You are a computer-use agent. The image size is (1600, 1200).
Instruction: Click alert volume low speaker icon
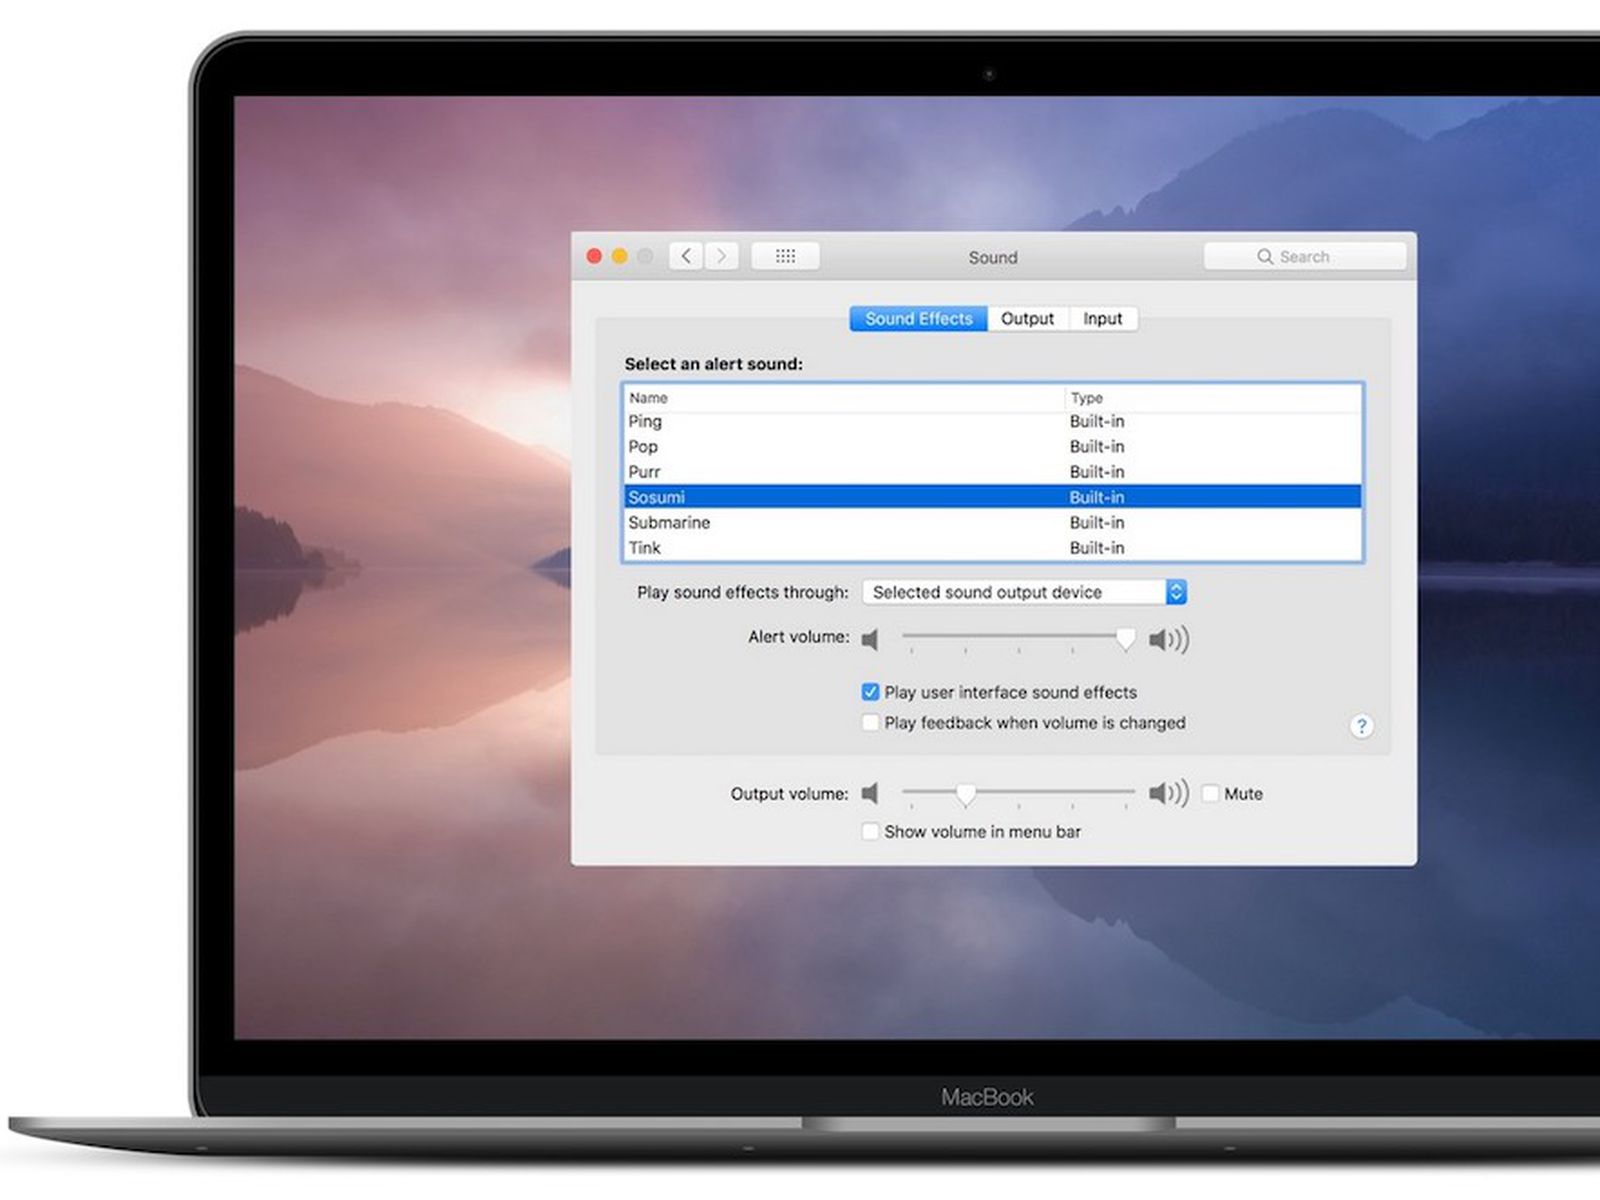871,640
